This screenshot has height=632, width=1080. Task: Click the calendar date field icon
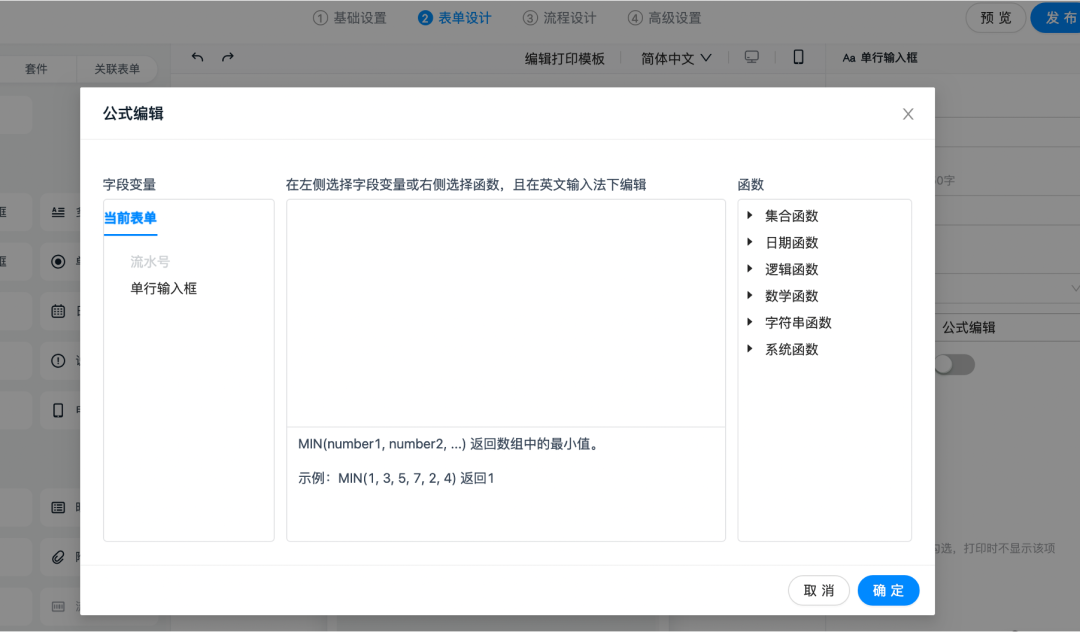(x=58, y=311)
